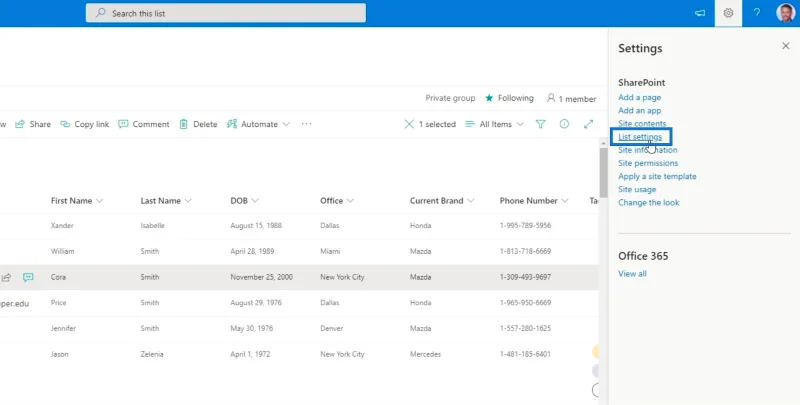Viewport: 800px width, 405px height.
Task: Open the more options ellipsis
Action: (306, 124)
